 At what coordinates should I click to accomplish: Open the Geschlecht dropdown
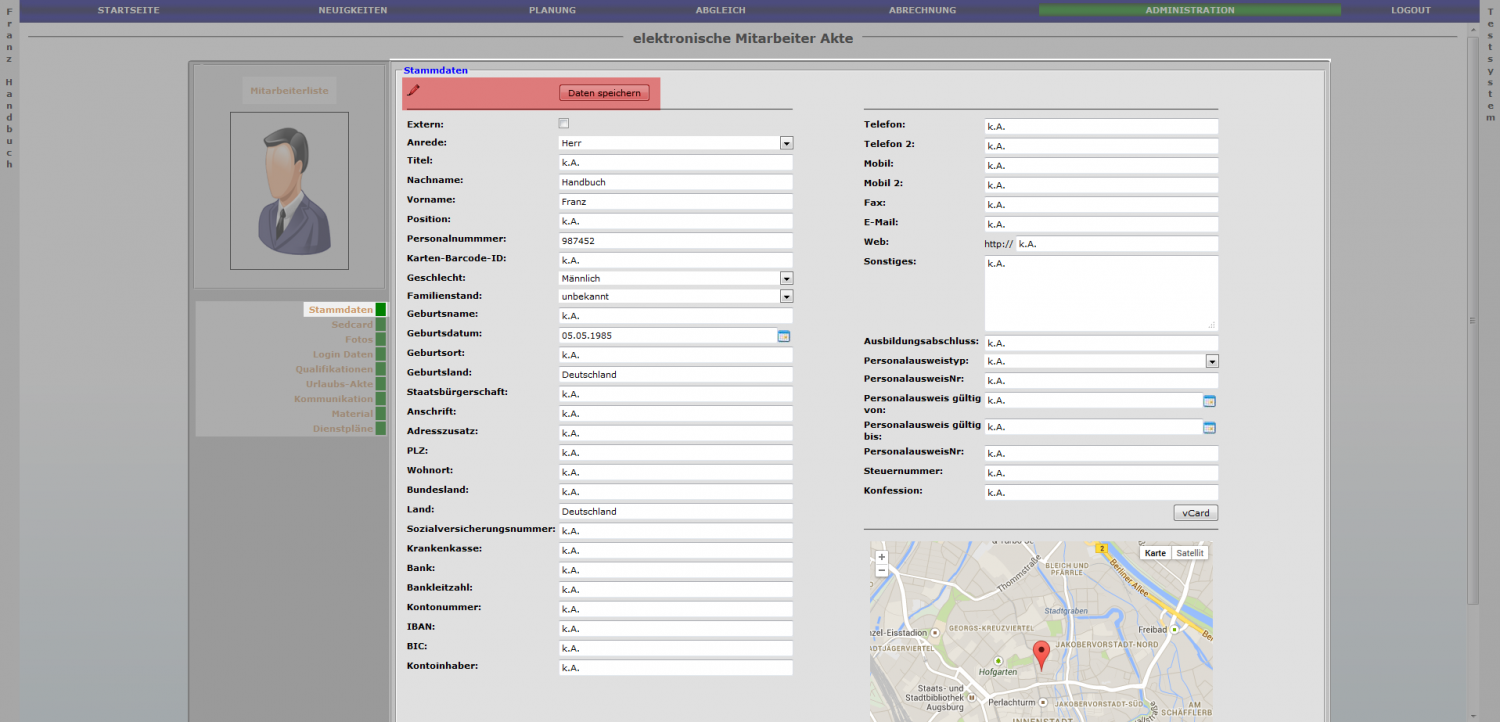(786, 278)
